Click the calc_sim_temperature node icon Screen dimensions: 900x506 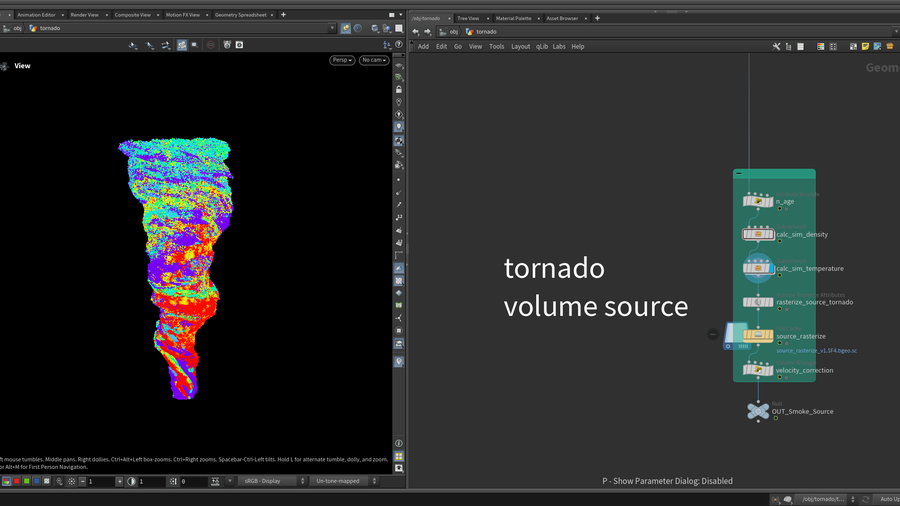[758, 268]
